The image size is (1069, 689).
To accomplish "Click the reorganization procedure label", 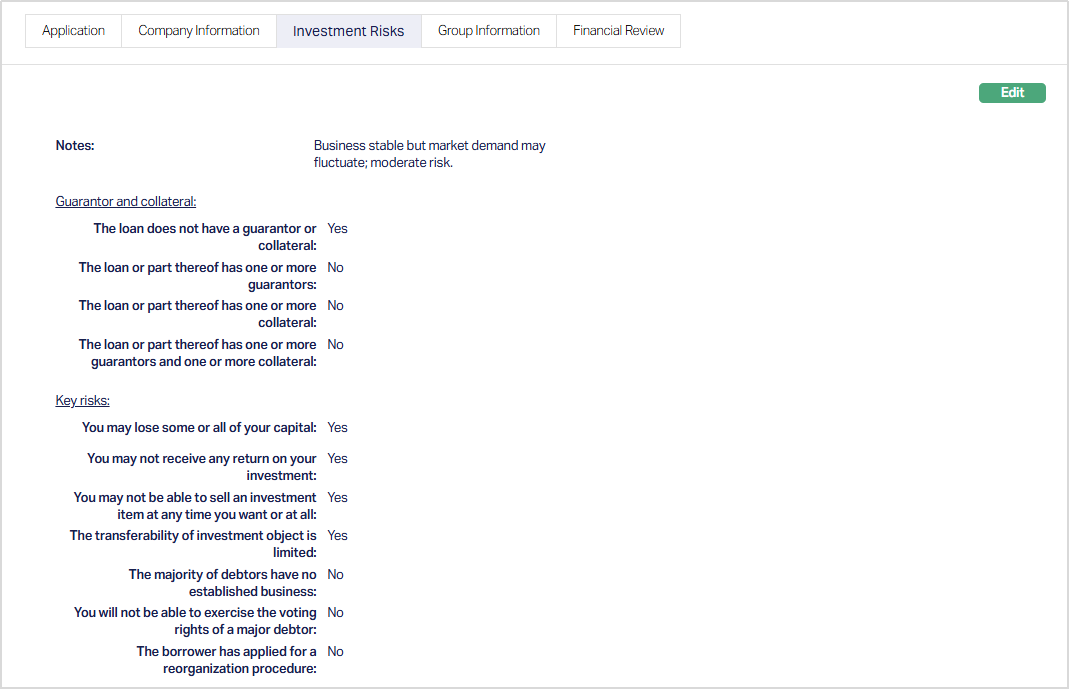I will tap(226, 660).
